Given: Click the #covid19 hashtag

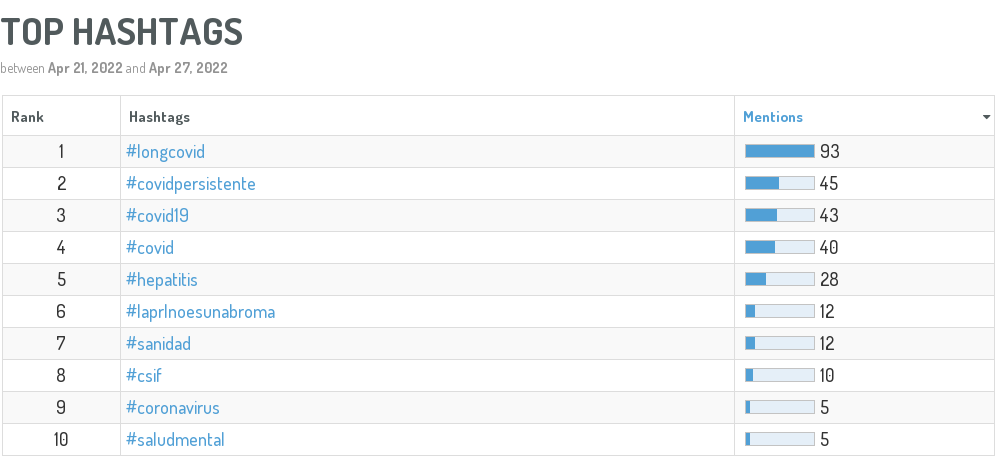Looking at the screenshot, I should point(158,216).
